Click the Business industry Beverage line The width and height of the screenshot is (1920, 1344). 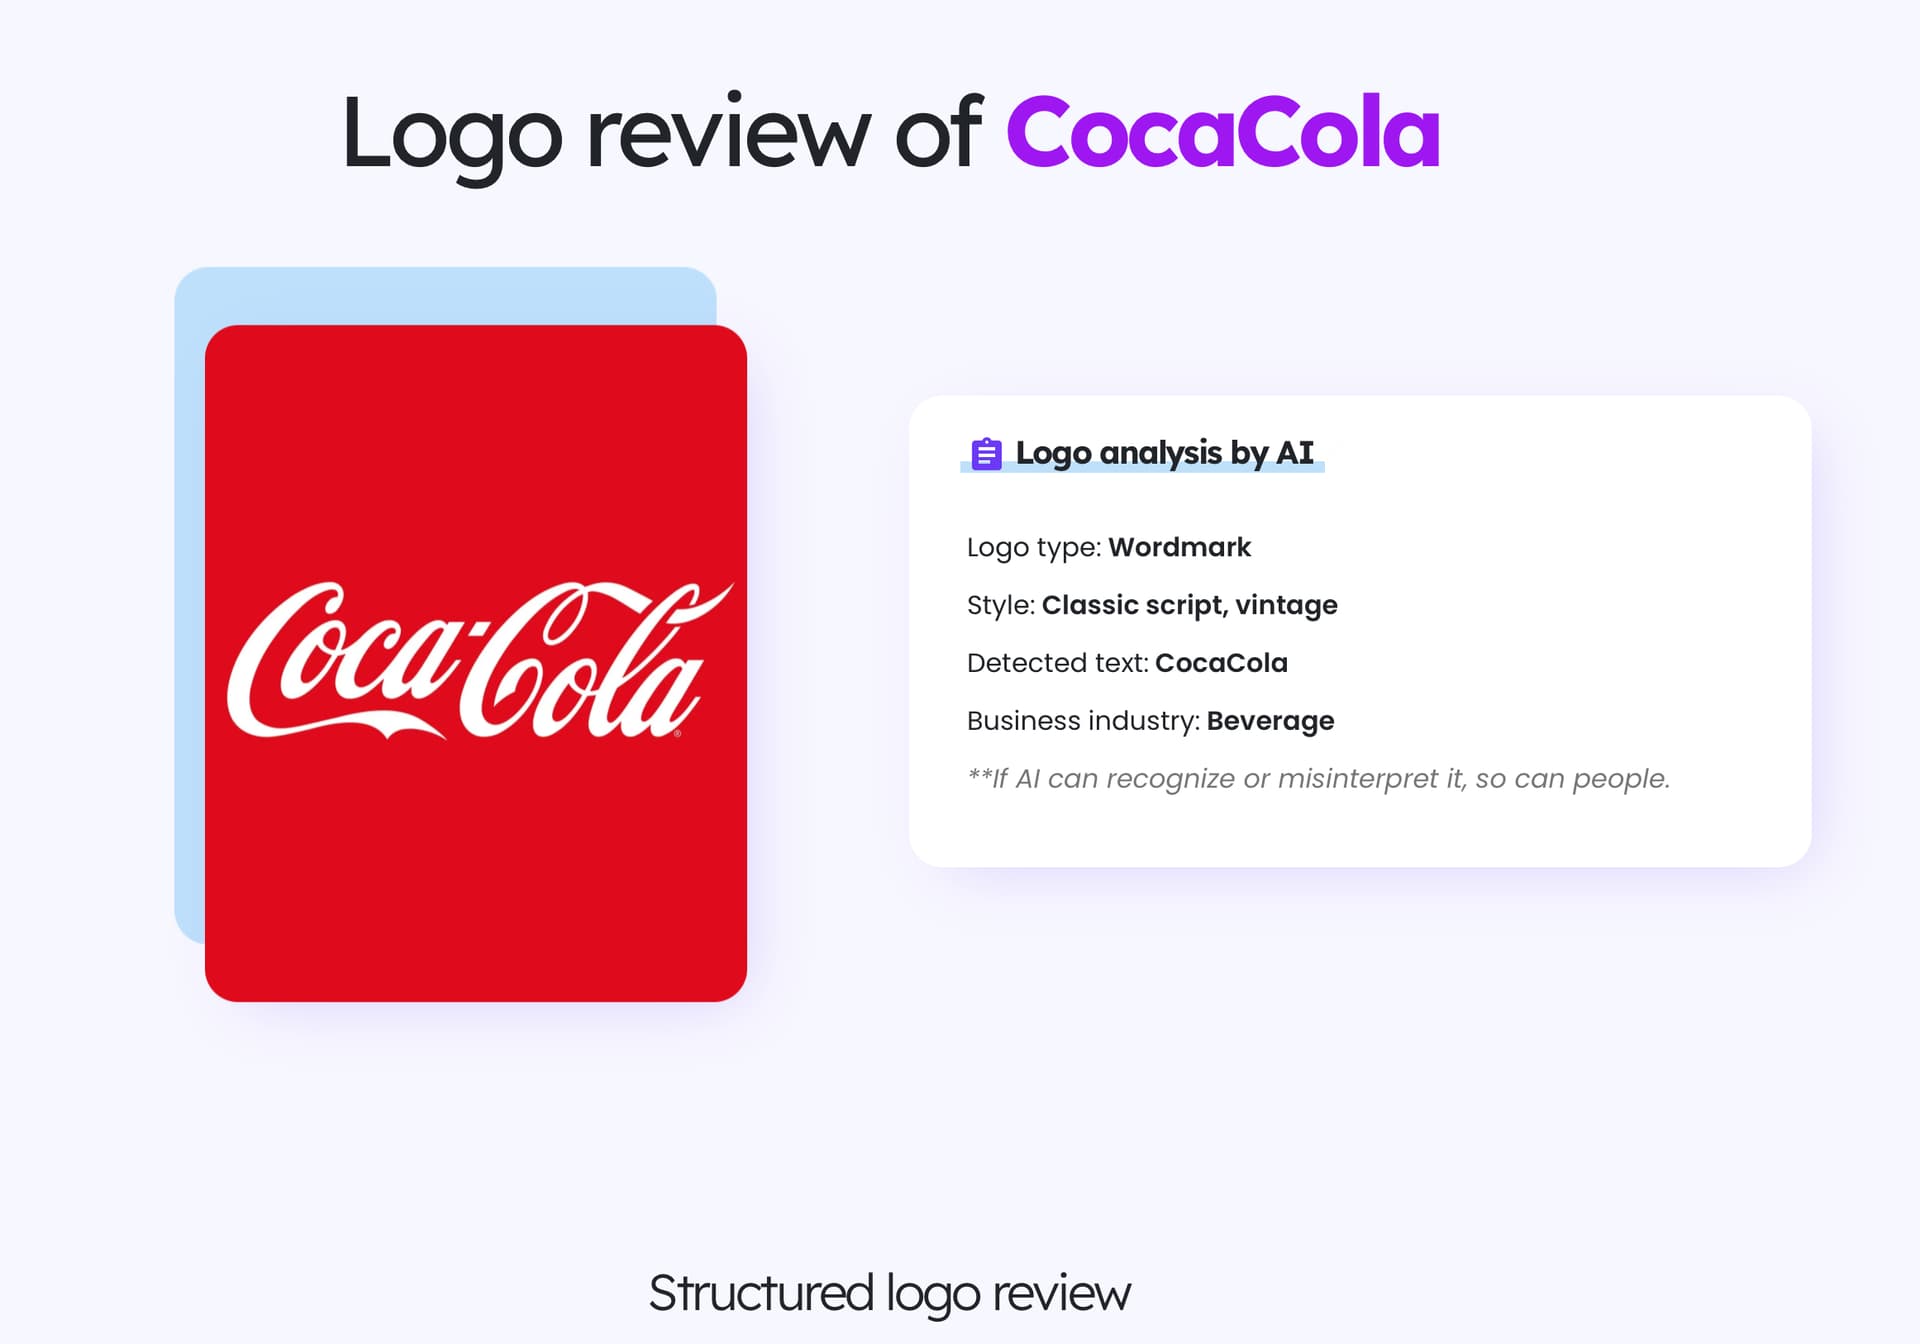click(x=1150, y=721)
